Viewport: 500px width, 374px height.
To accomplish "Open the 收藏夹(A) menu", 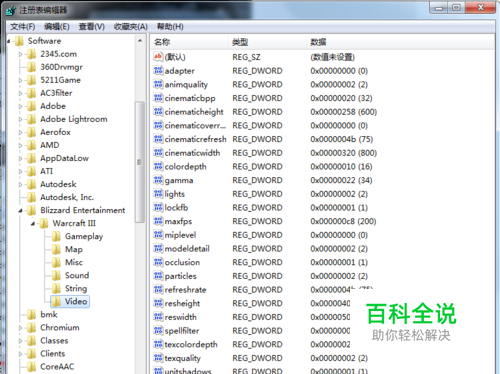I will point(131,27).
